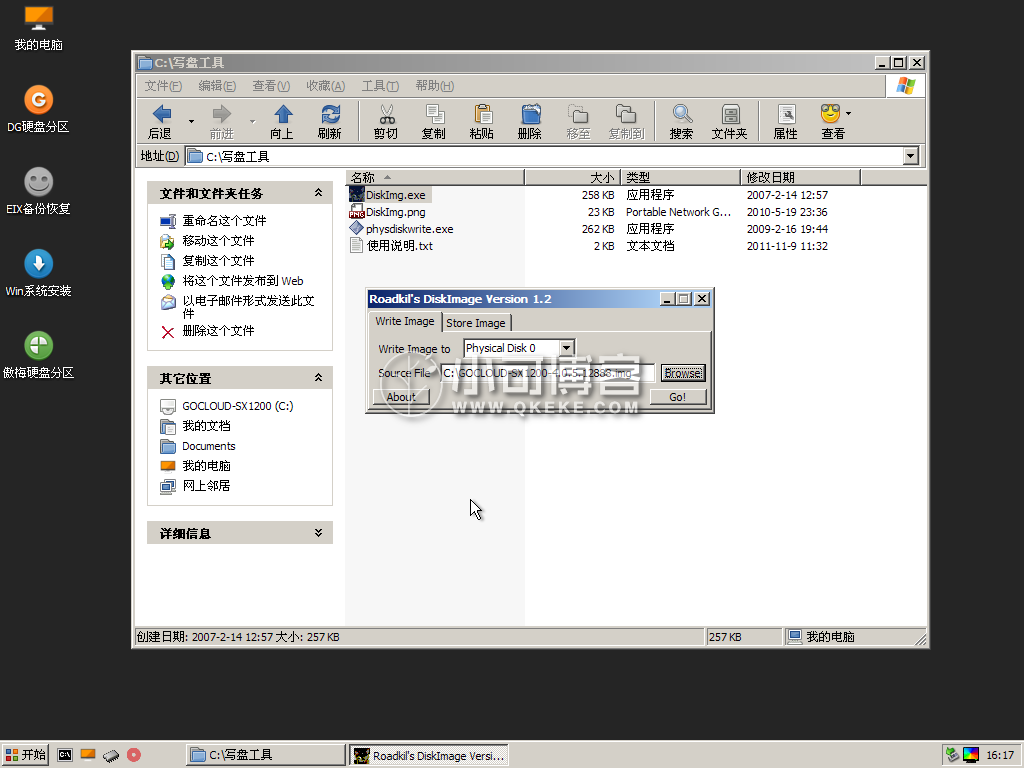Open the 查看(V) menu

point(271,86)
